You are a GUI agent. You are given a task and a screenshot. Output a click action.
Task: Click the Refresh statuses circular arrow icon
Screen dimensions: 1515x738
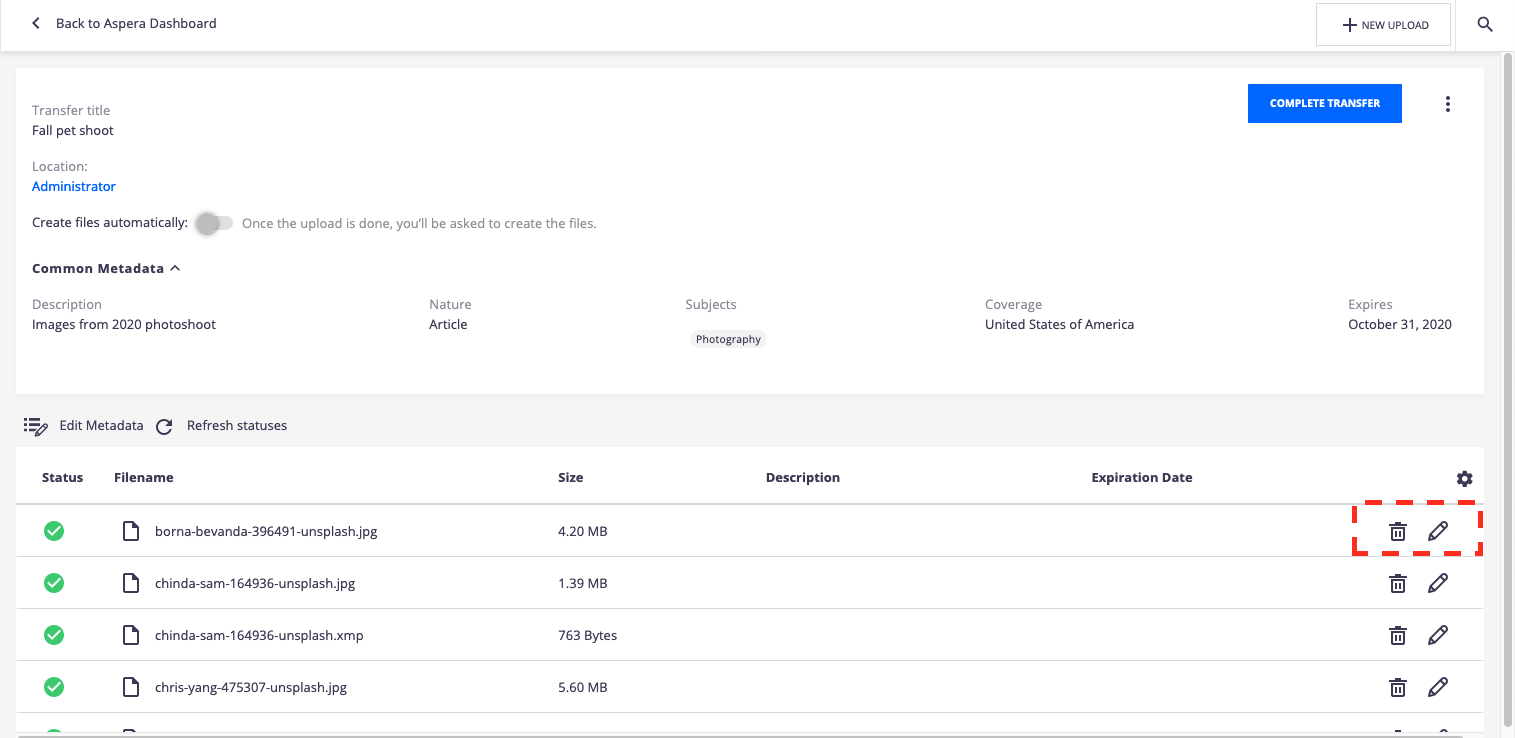(x=165, y=427)
